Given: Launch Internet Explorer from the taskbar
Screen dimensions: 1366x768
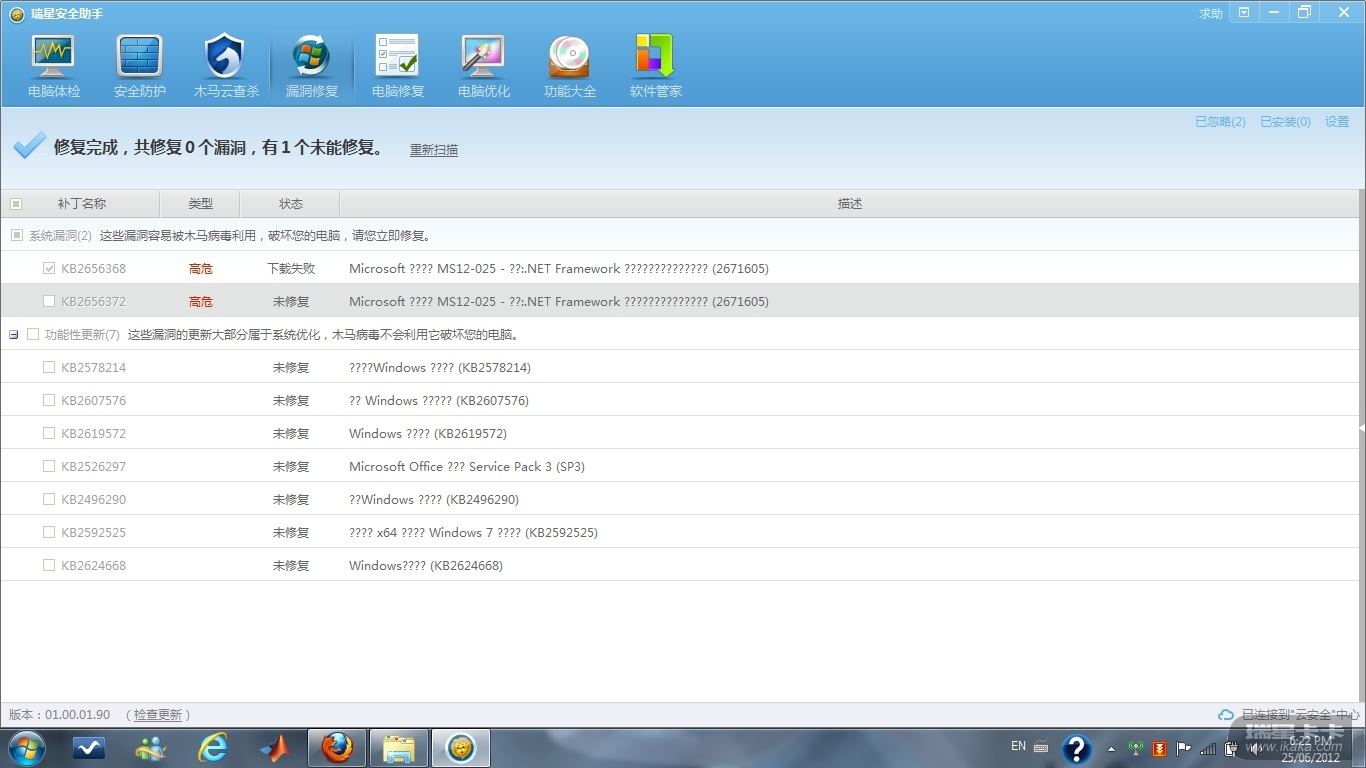Looking at the screenshot, I should [213, 748].
